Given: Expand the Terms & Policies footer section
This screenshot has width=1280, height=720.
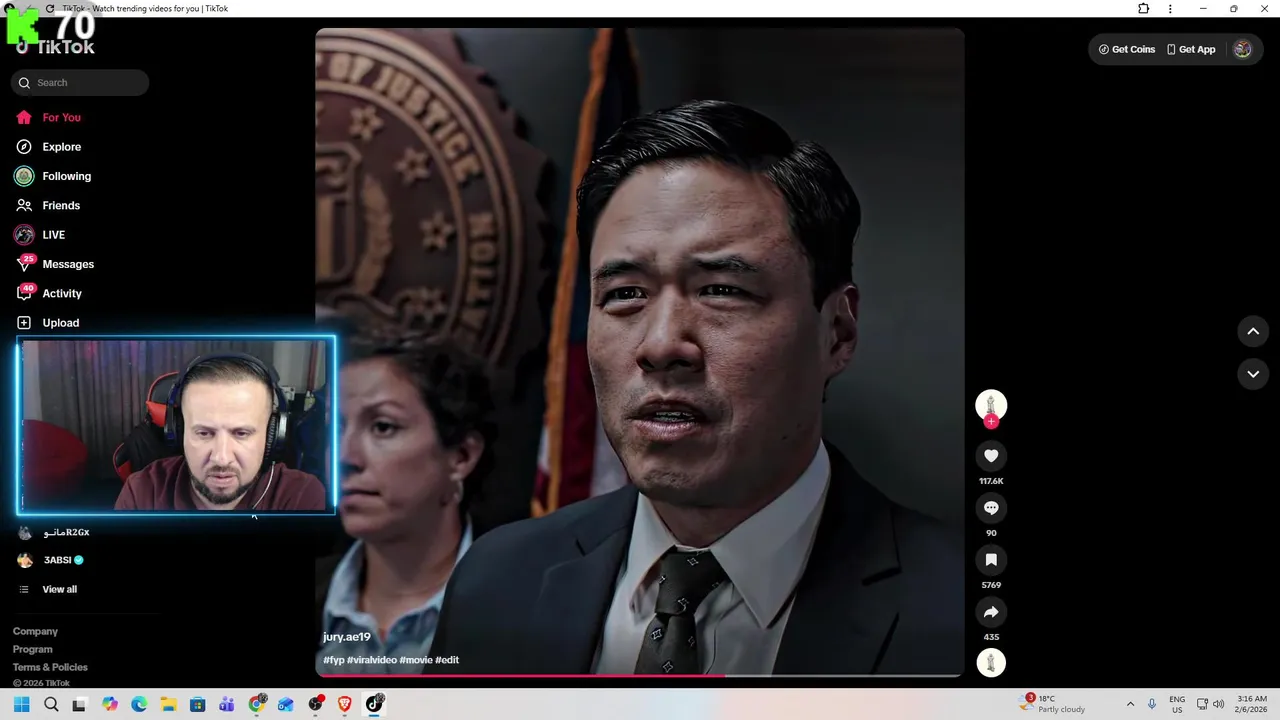Looking at the screenshot, I should [50, 667].
